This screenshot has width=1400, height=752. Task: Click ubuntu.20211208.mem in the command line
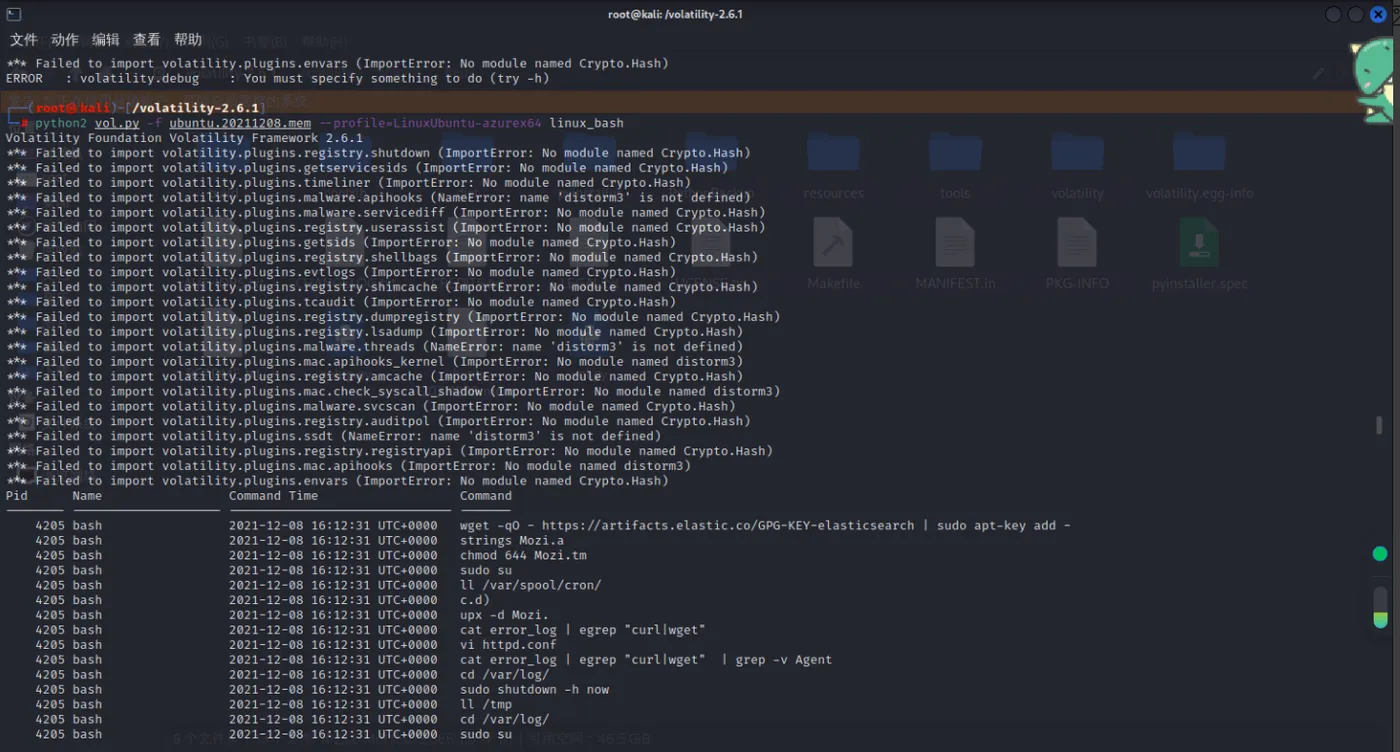240,123
